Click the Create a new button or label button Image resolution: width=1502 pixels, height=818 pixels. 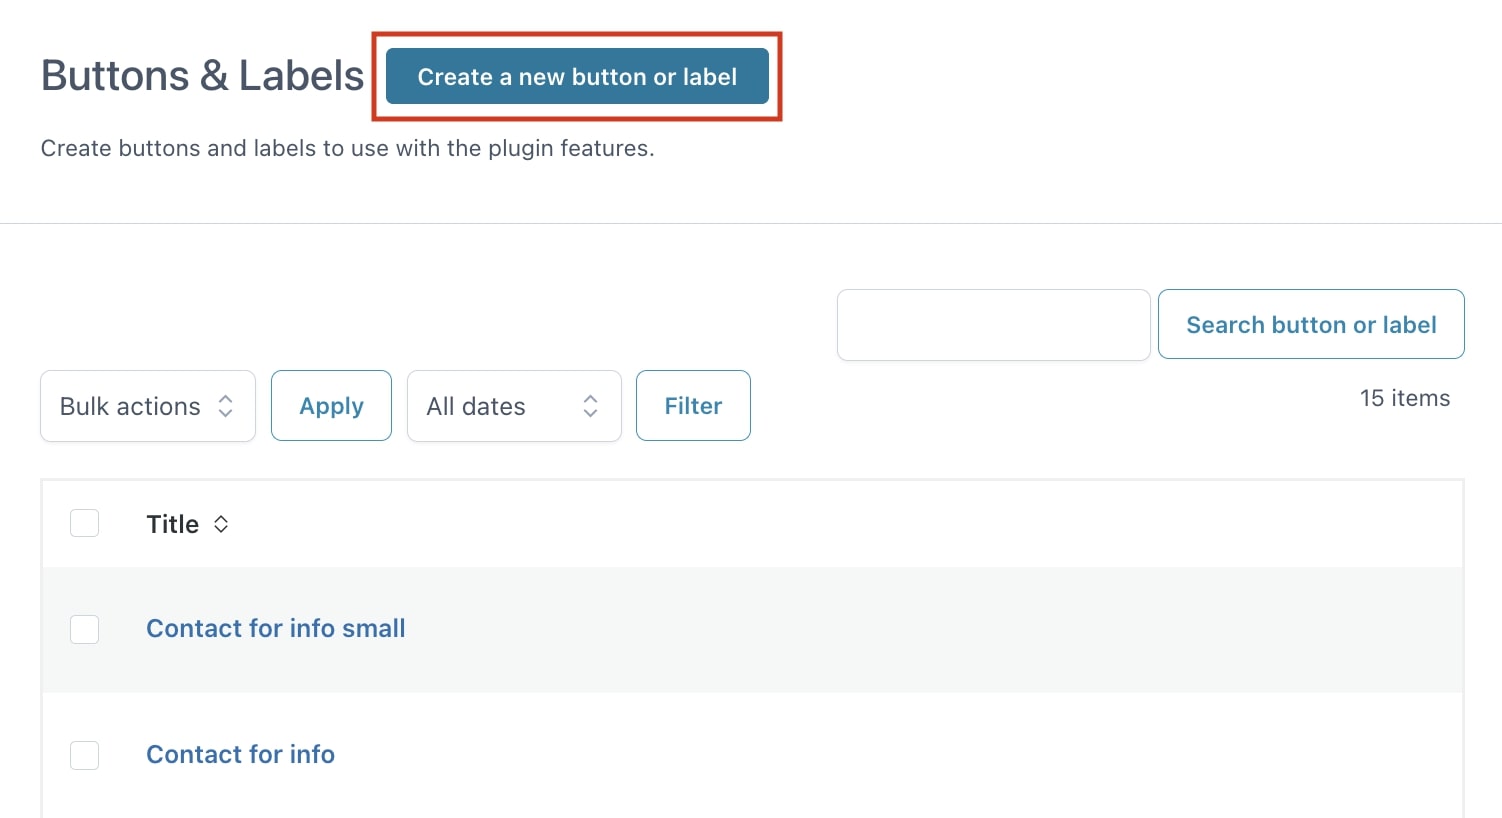tap(577, 76)
